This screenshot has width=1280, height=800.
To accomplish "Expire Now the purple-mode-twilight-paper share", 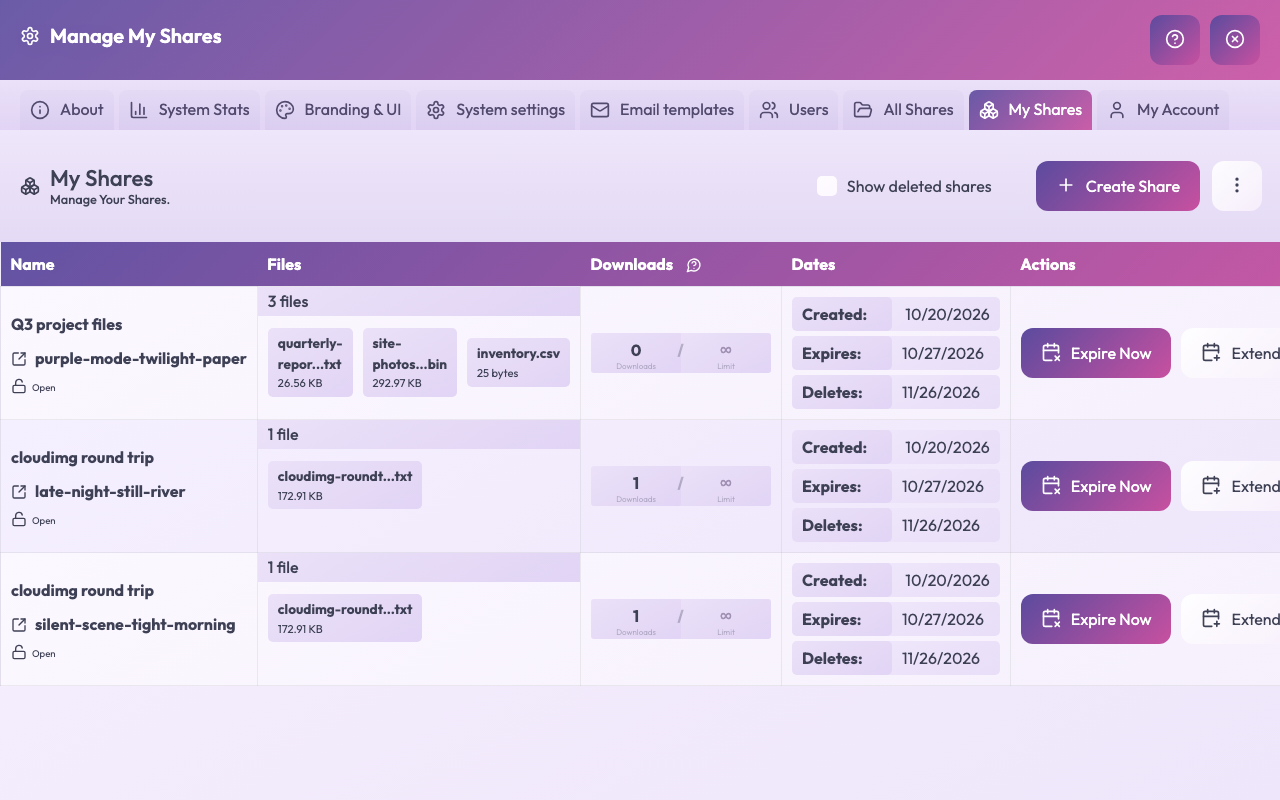I will (1096, 353).
